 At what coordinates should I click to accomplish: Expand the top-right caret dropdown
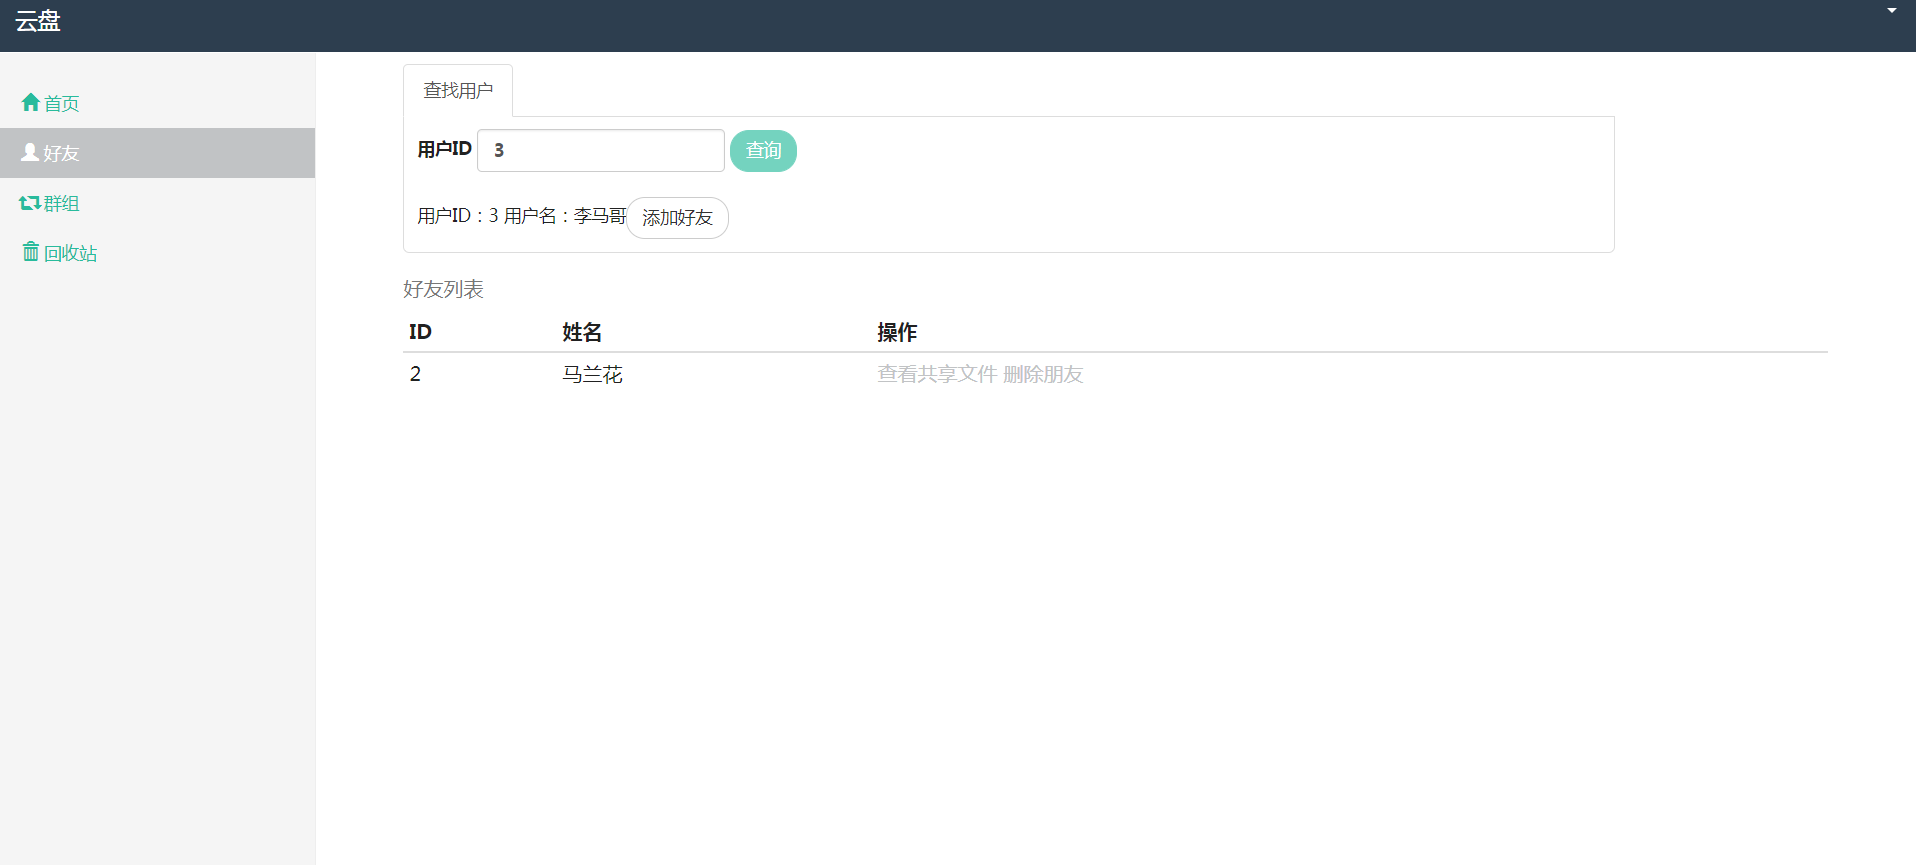(x=1891, y=11)
